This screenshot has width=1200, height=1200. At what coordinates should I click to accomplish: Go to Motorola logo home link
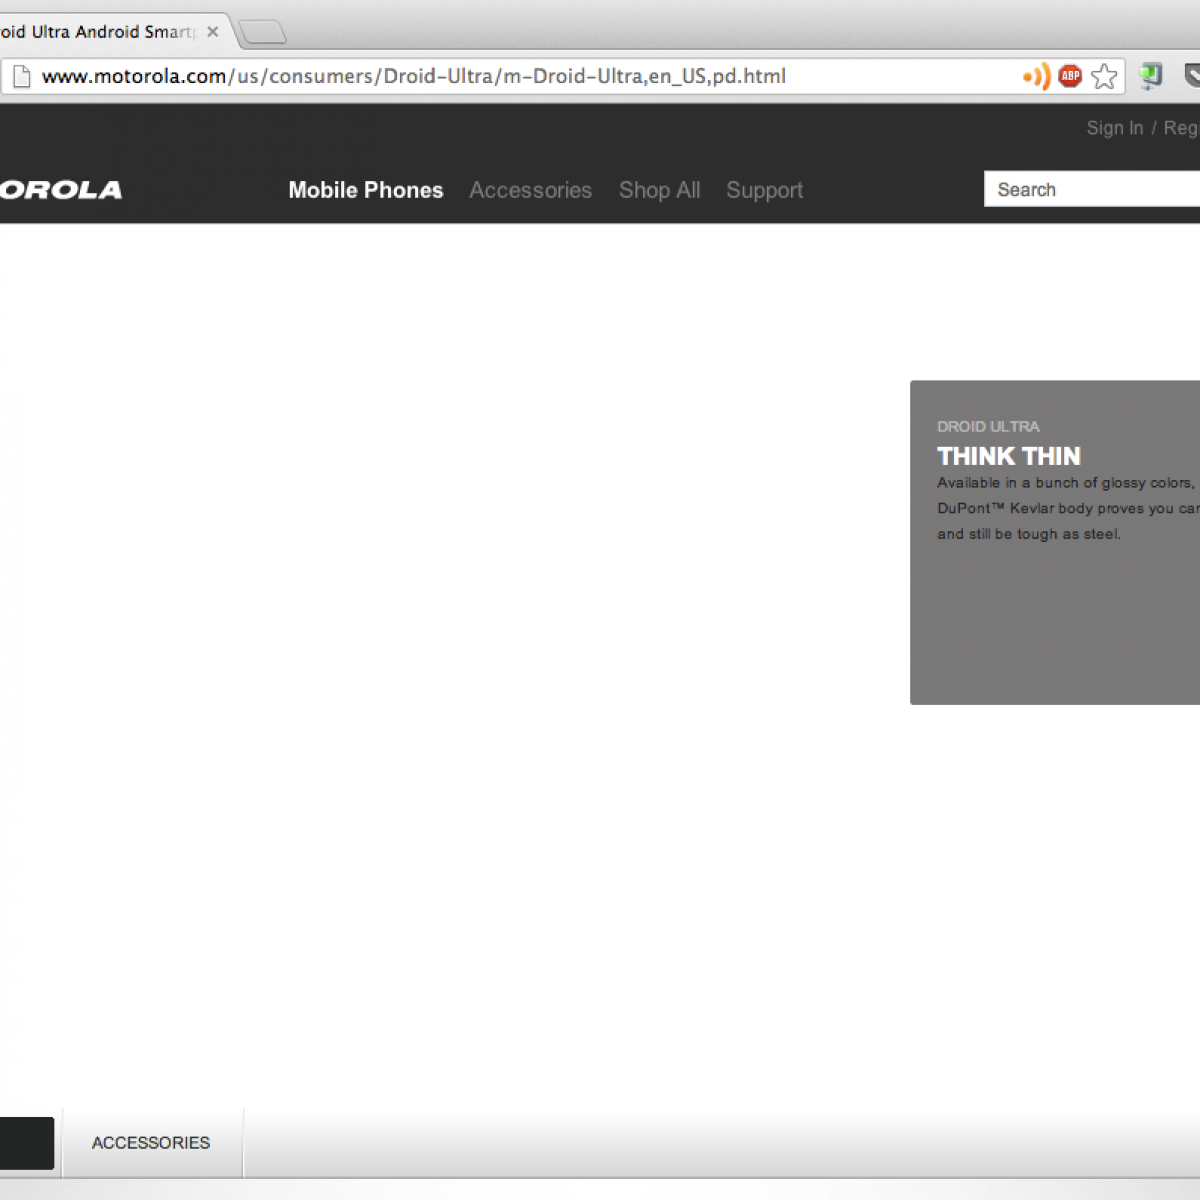pyautogui.click(x=61, y=190)
